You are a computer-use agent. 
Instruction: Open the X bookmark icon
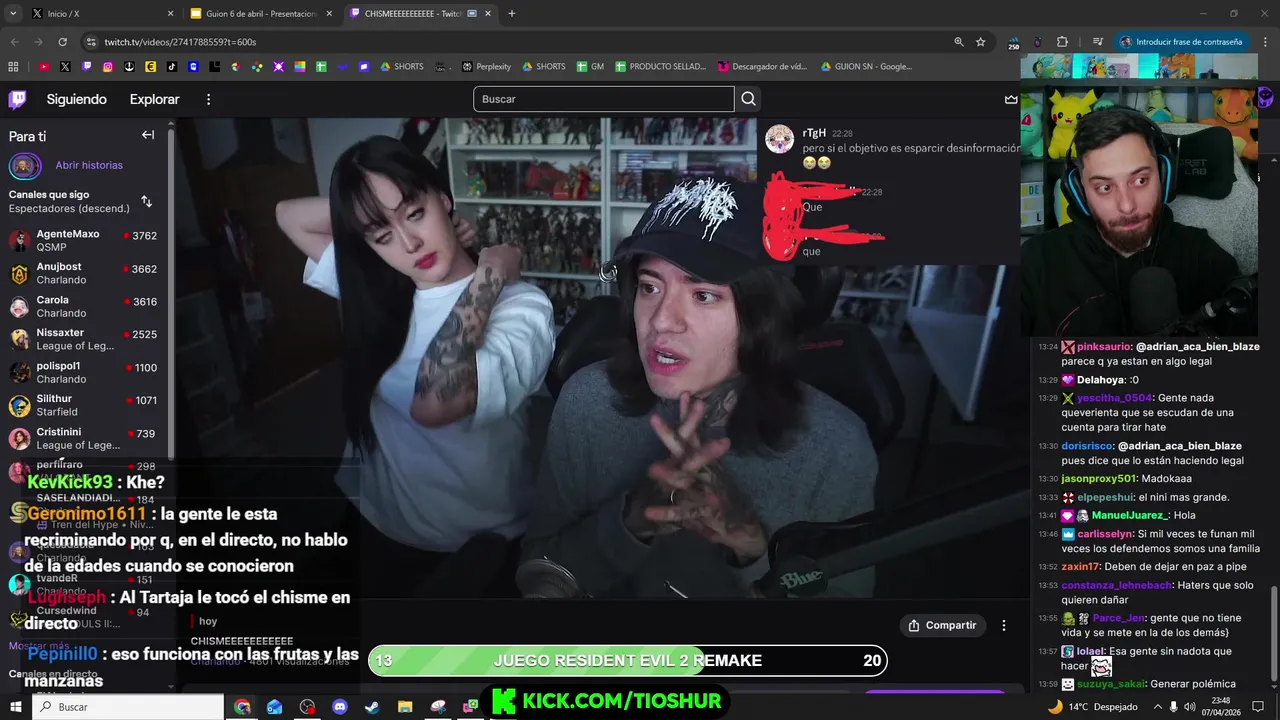pos(65,67)
